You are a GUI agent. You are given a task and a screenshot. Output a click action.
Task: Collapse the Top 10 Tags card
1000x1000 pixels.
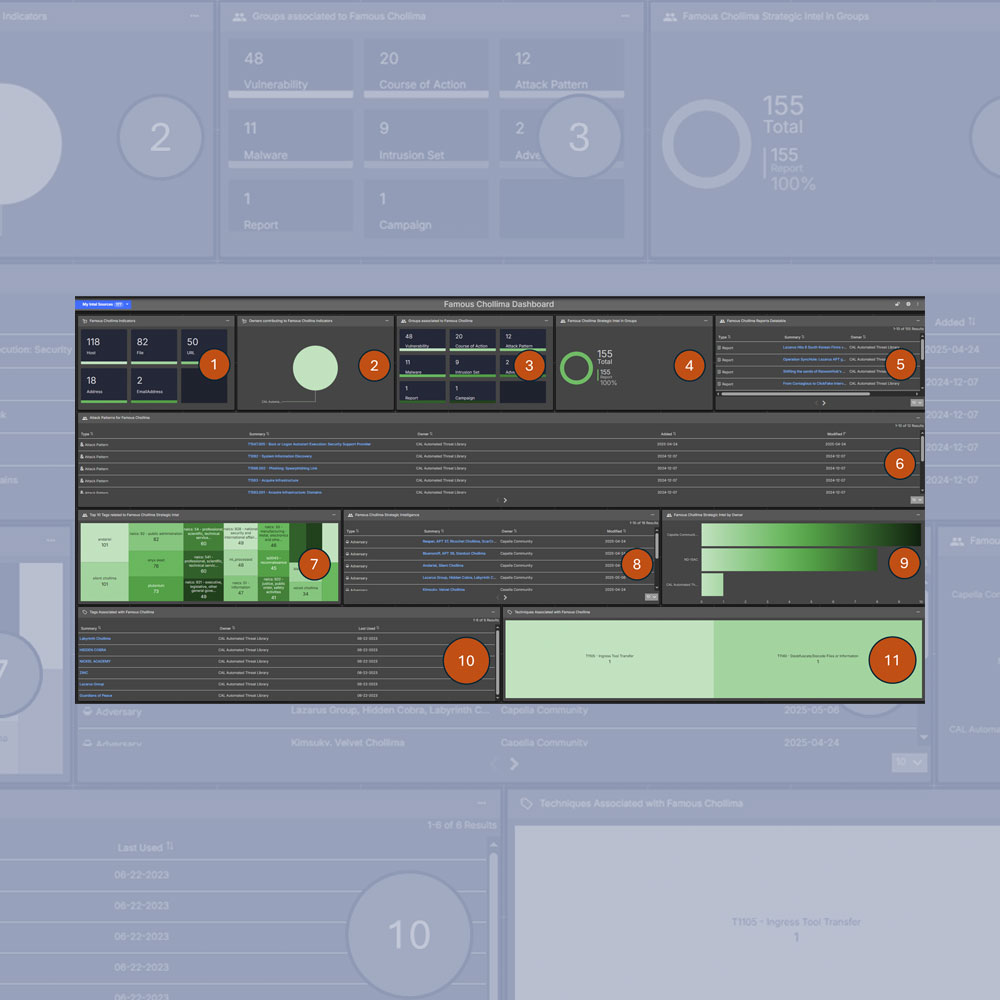[334, 515]
